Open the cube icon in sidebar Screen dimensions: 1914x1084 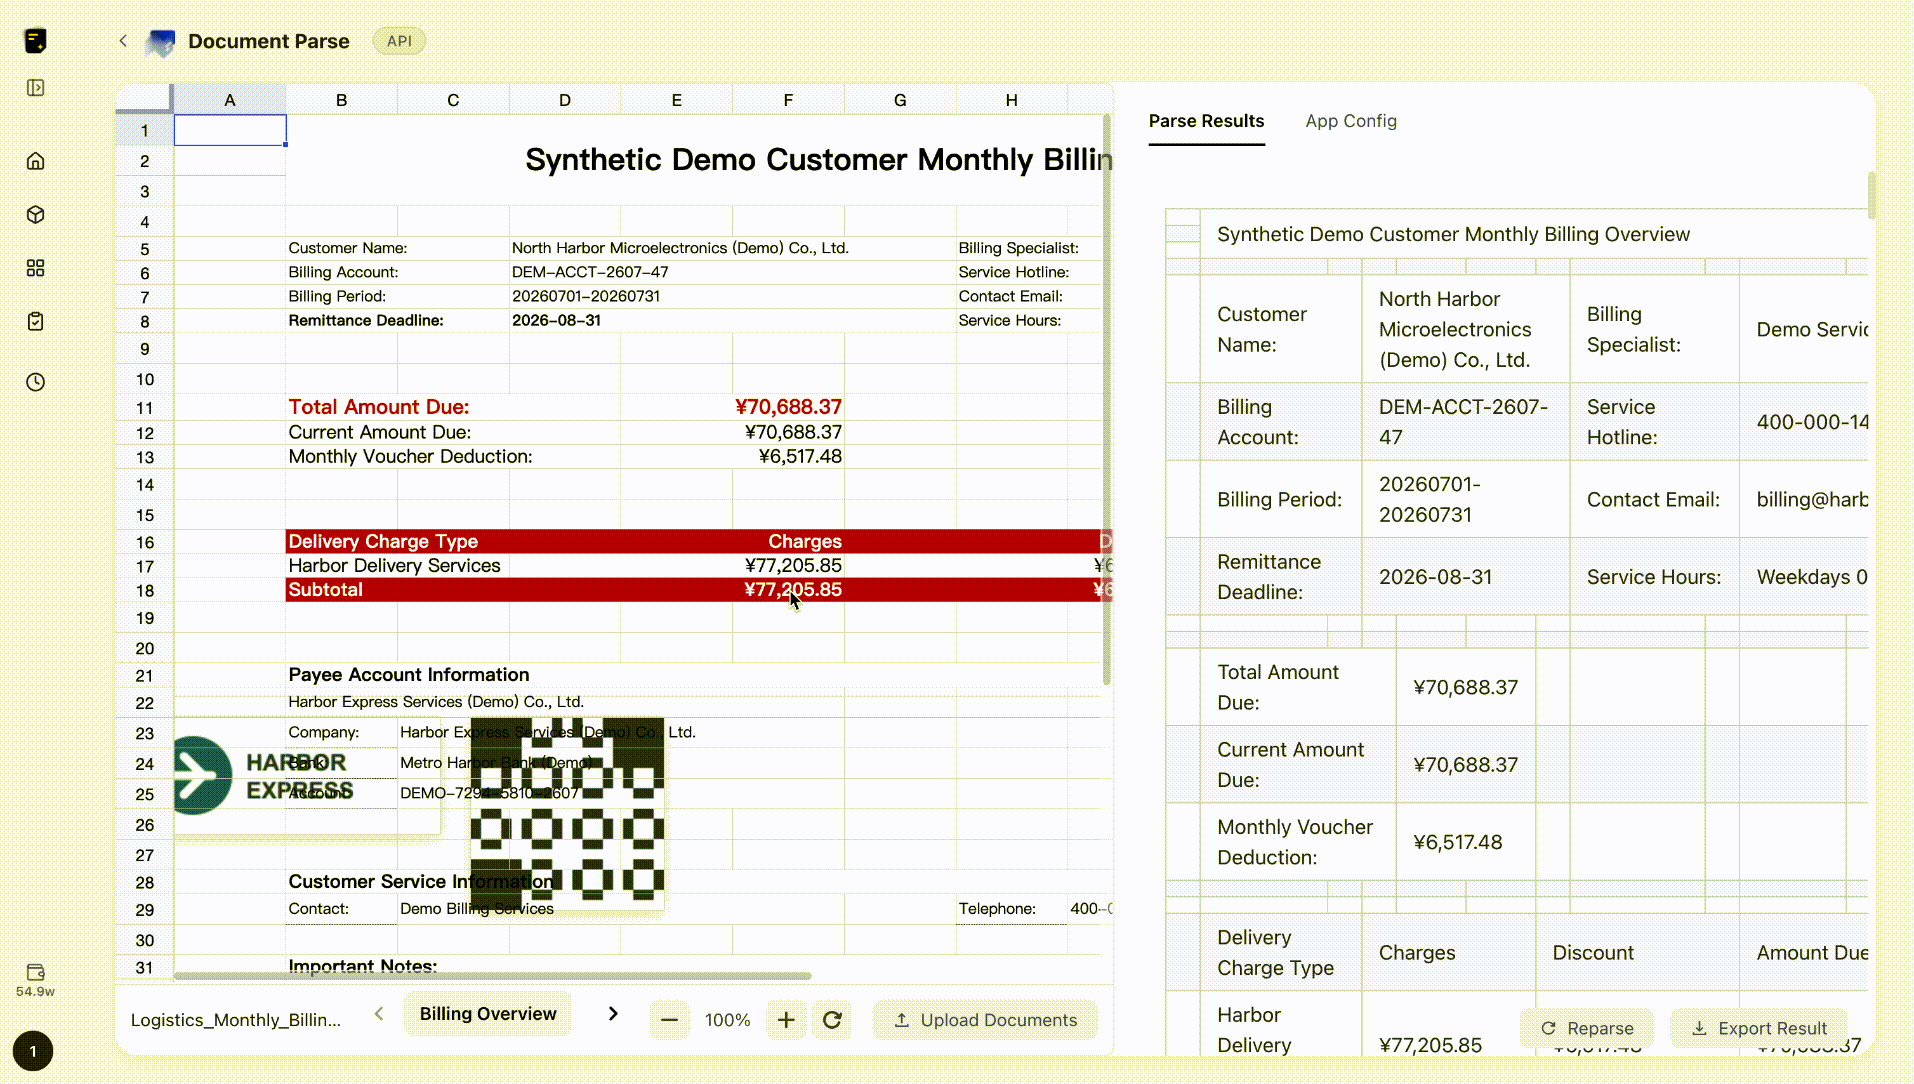coord(36,215)
